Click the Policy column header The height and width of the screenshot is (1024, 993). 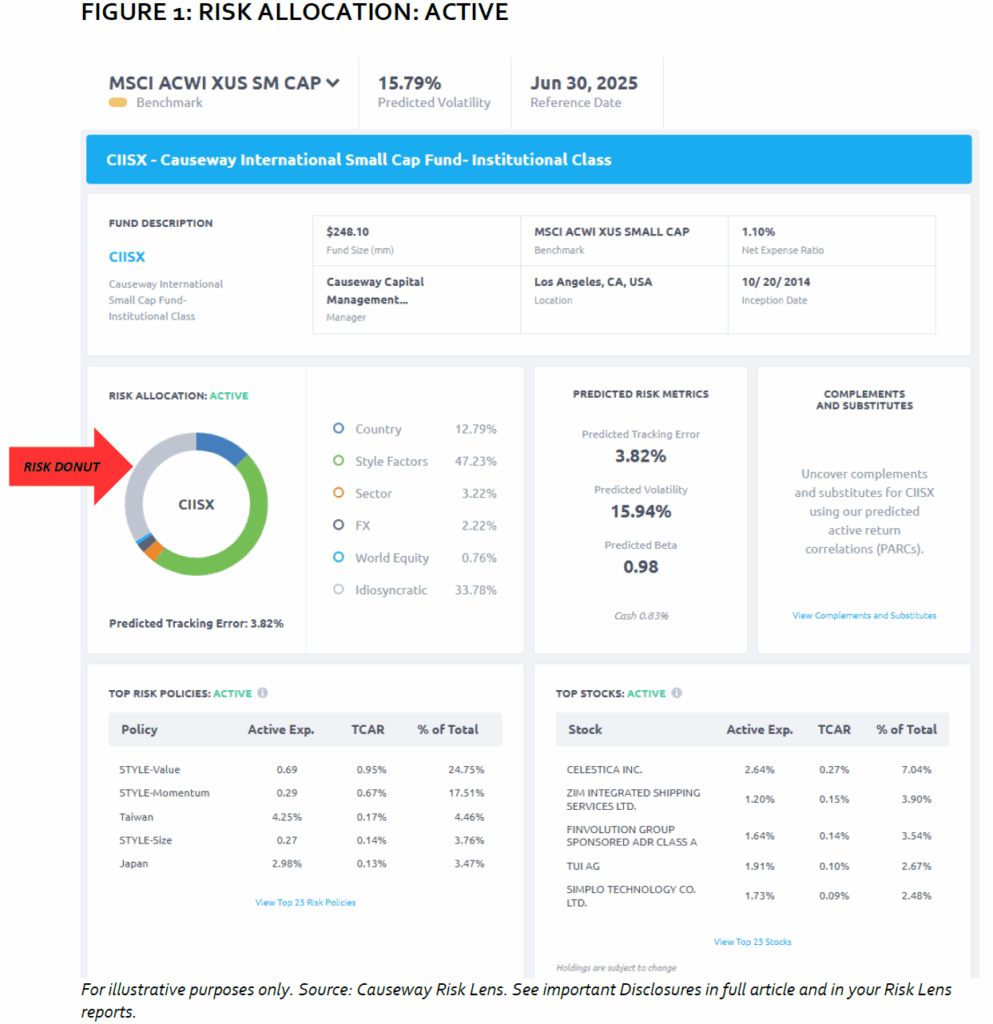tap(139, 729)
